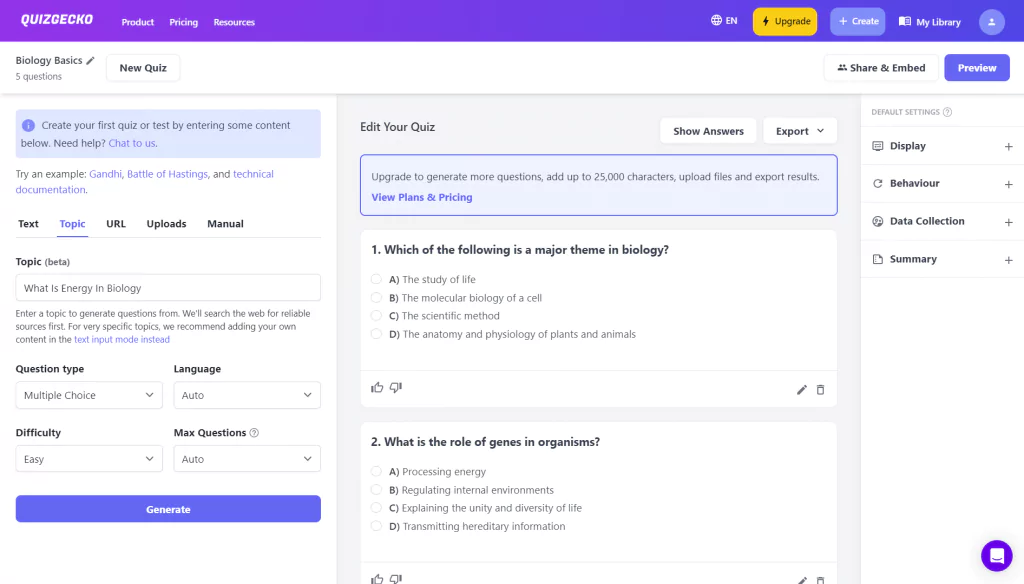Expand the Display settings section
The width and height of the screenshot is (1024, 584).
[x=942, y=146]
